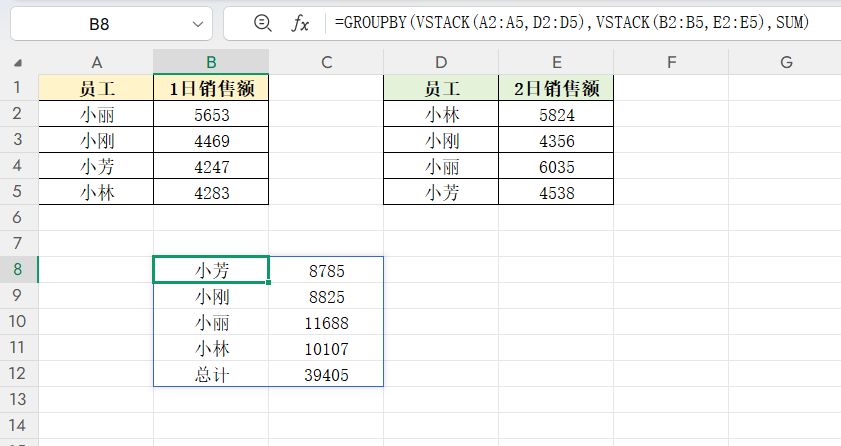This screenshot has width=841, height=446.
Task: Select cell D3 containing 小刚
Action: click(441, 140)
